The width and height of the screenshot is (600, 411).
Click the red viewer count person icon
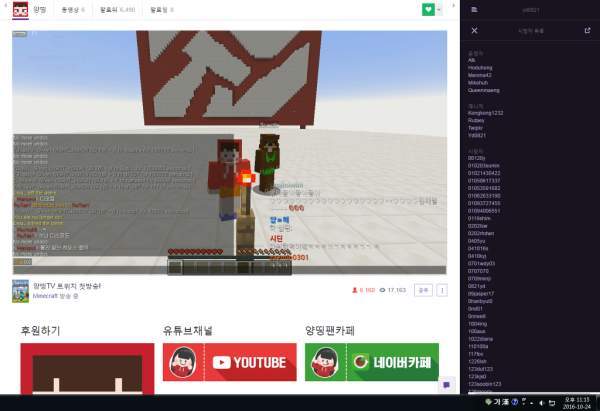tap(354, 290)
